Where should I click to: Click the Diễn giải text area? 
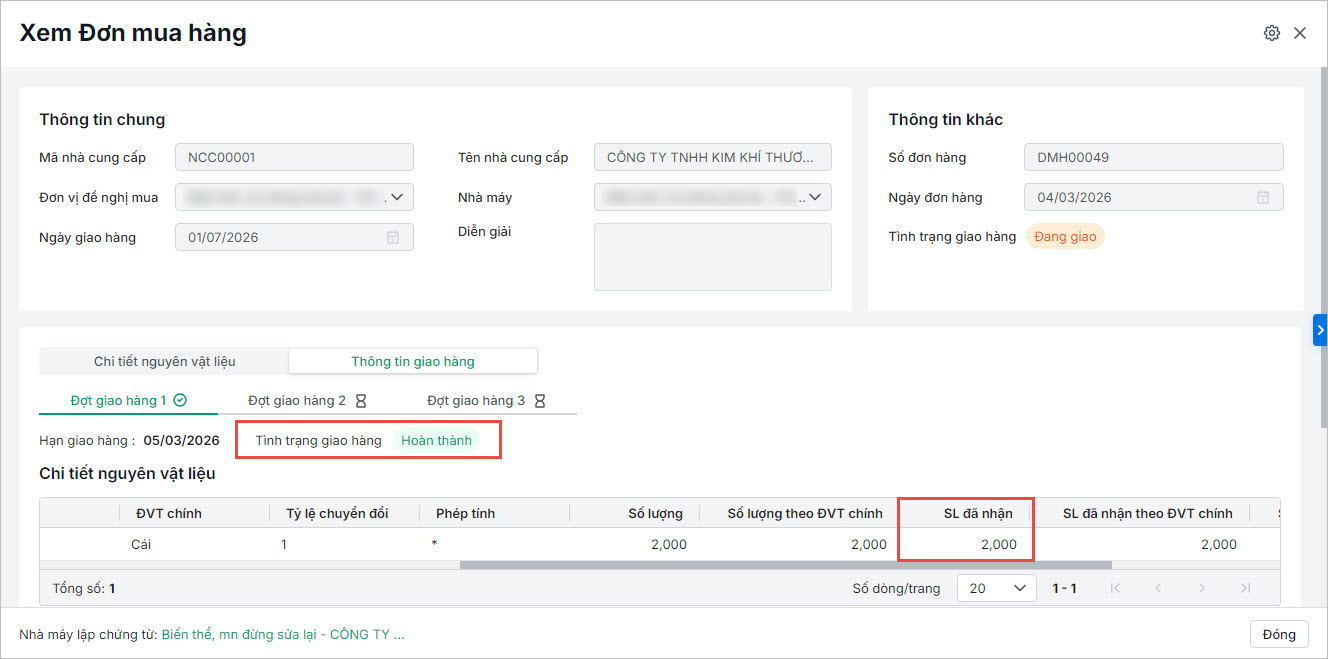(712, 257)
